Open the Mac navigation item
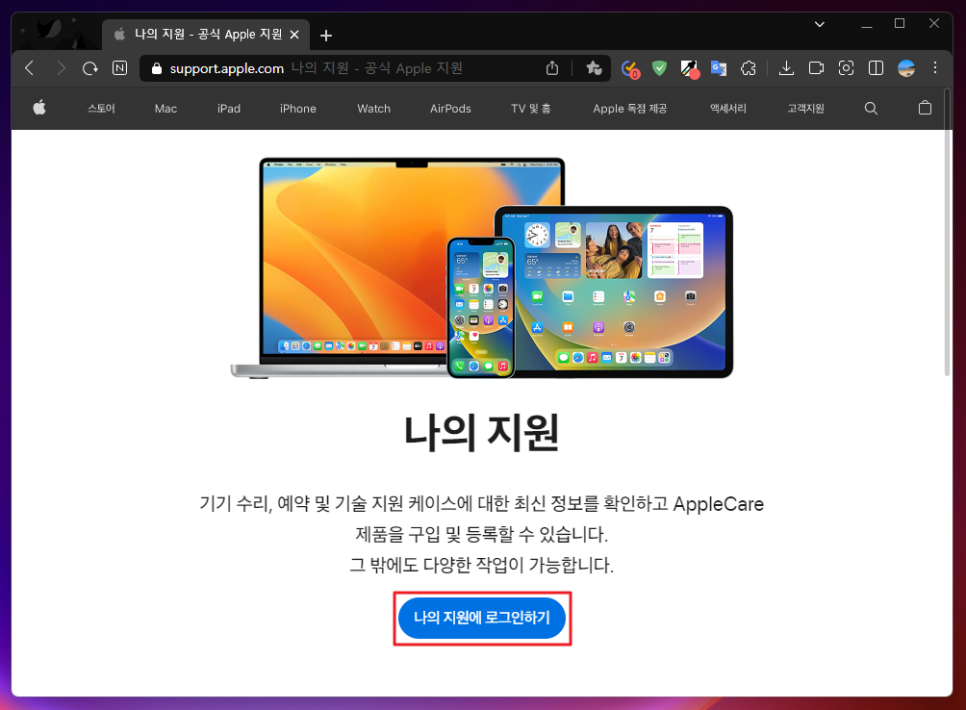The image size is (966, 710). [166, 108]
